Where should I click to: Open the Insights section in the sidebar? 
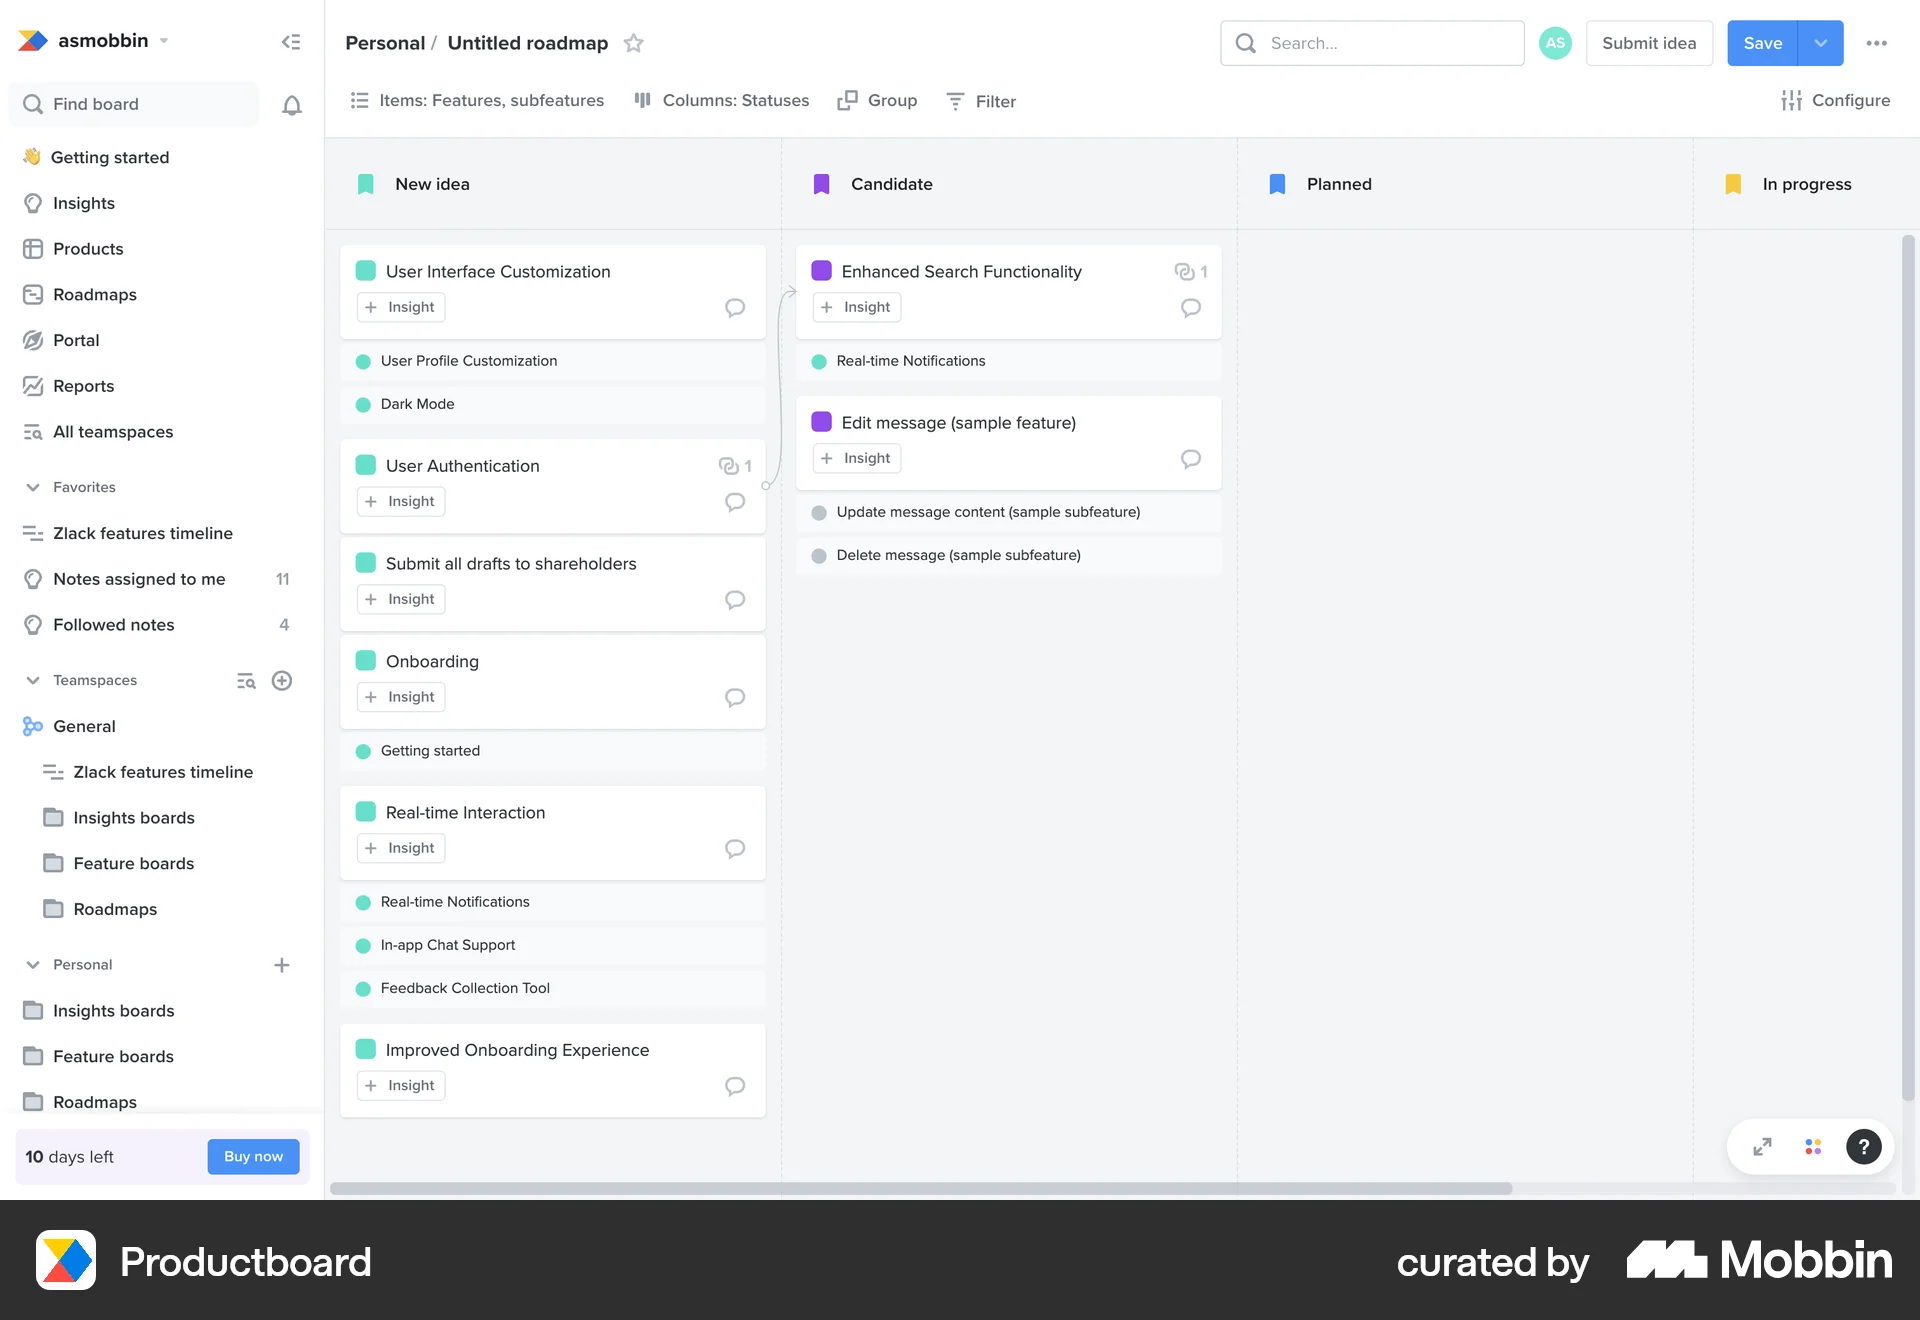83,203
